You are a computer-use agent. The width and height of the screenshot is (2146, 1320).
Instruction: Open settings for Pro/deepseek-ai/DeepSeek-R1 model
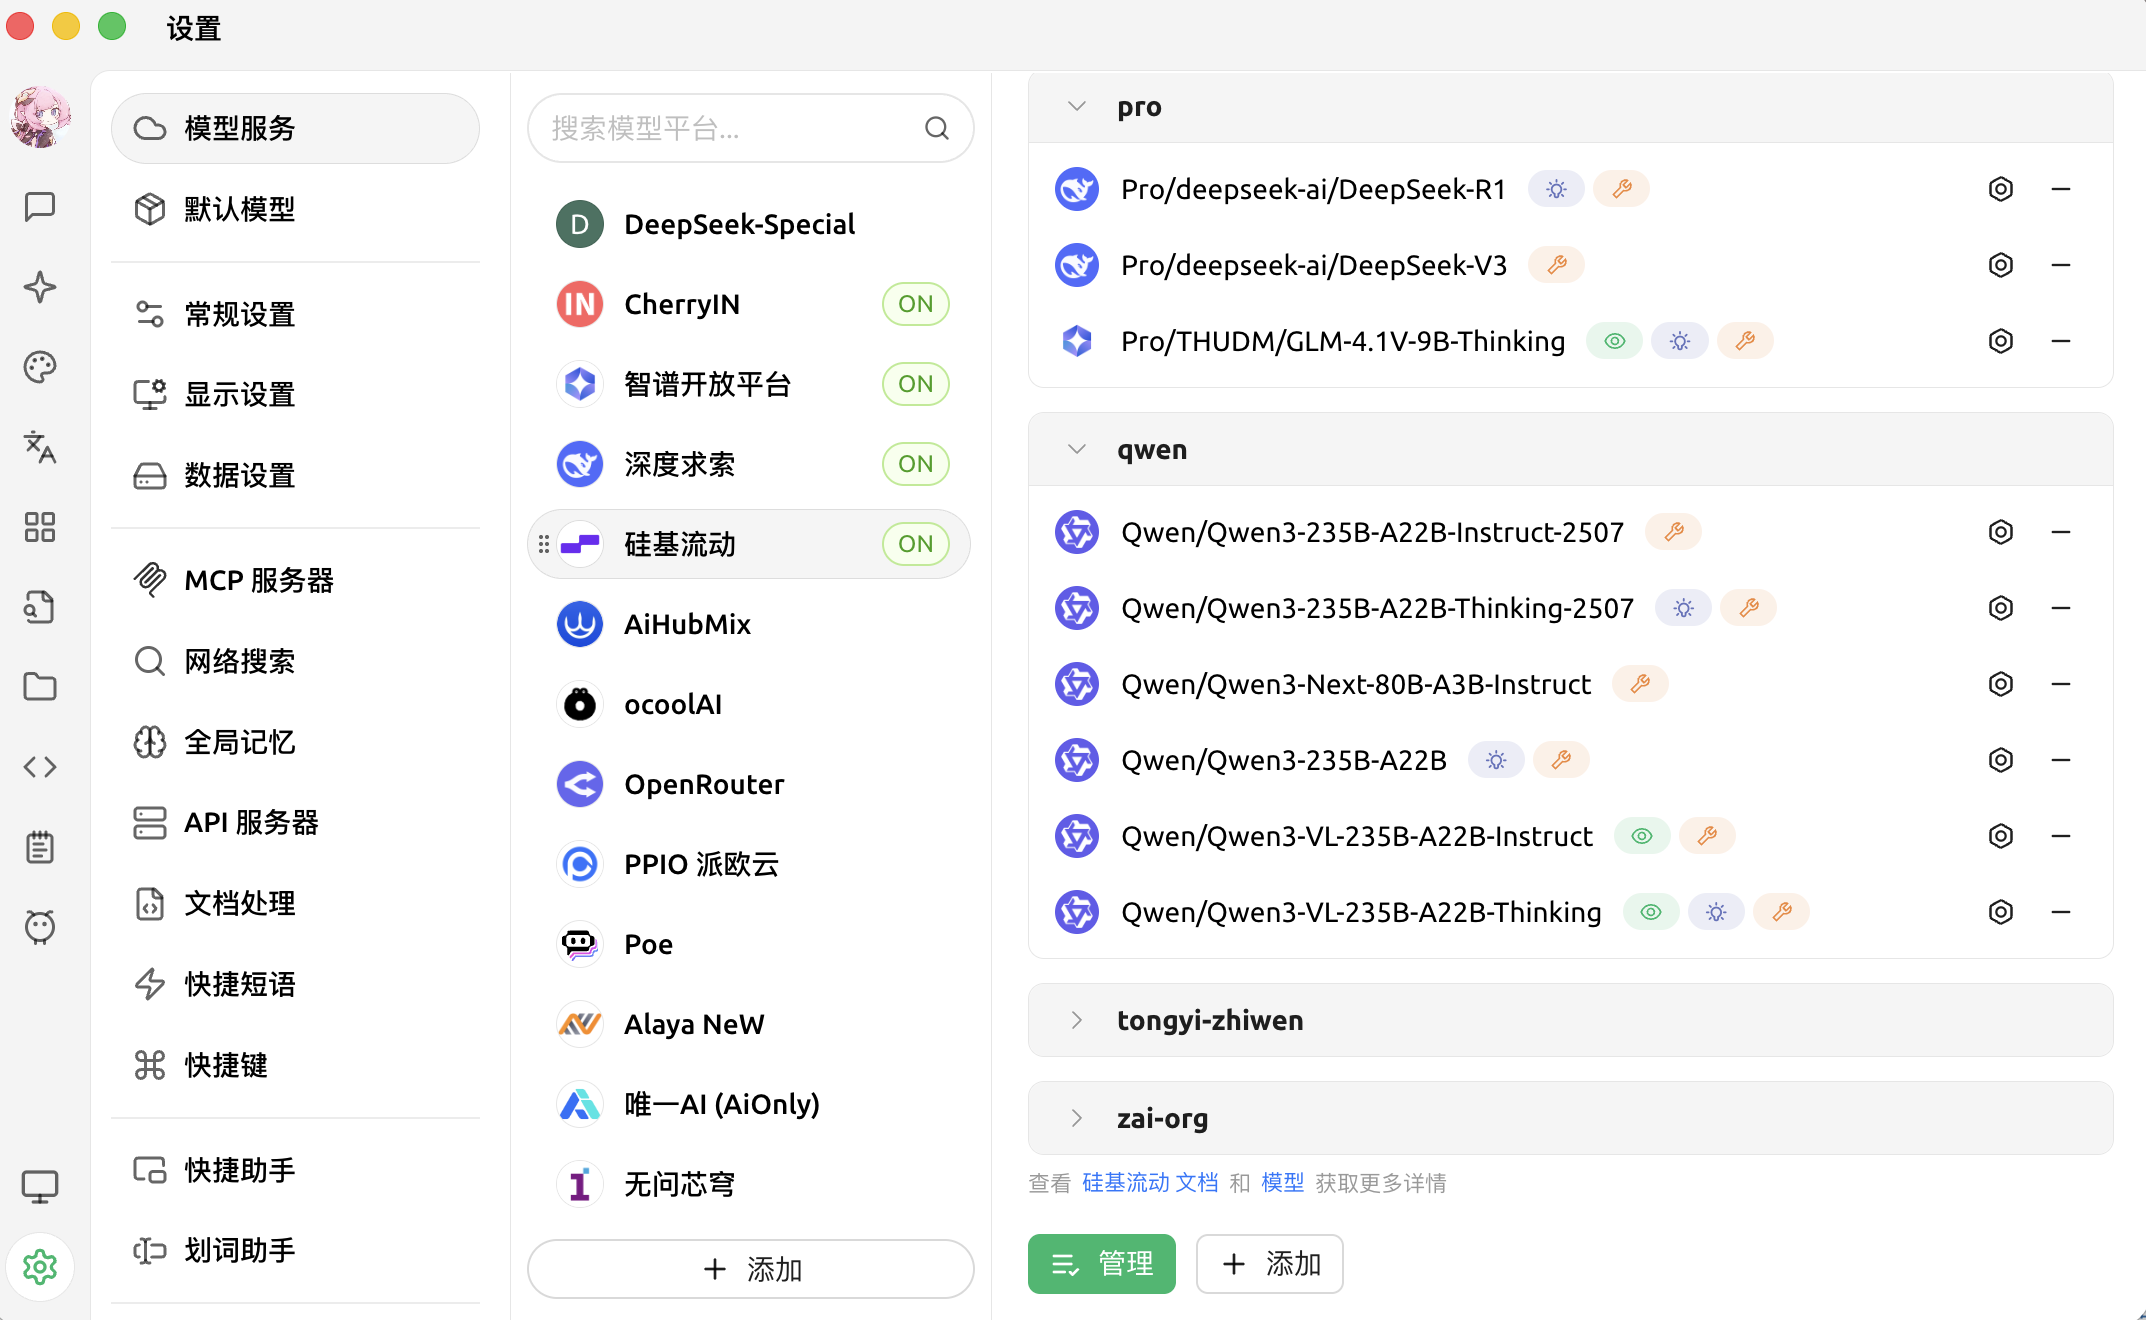coord(2000,189)
